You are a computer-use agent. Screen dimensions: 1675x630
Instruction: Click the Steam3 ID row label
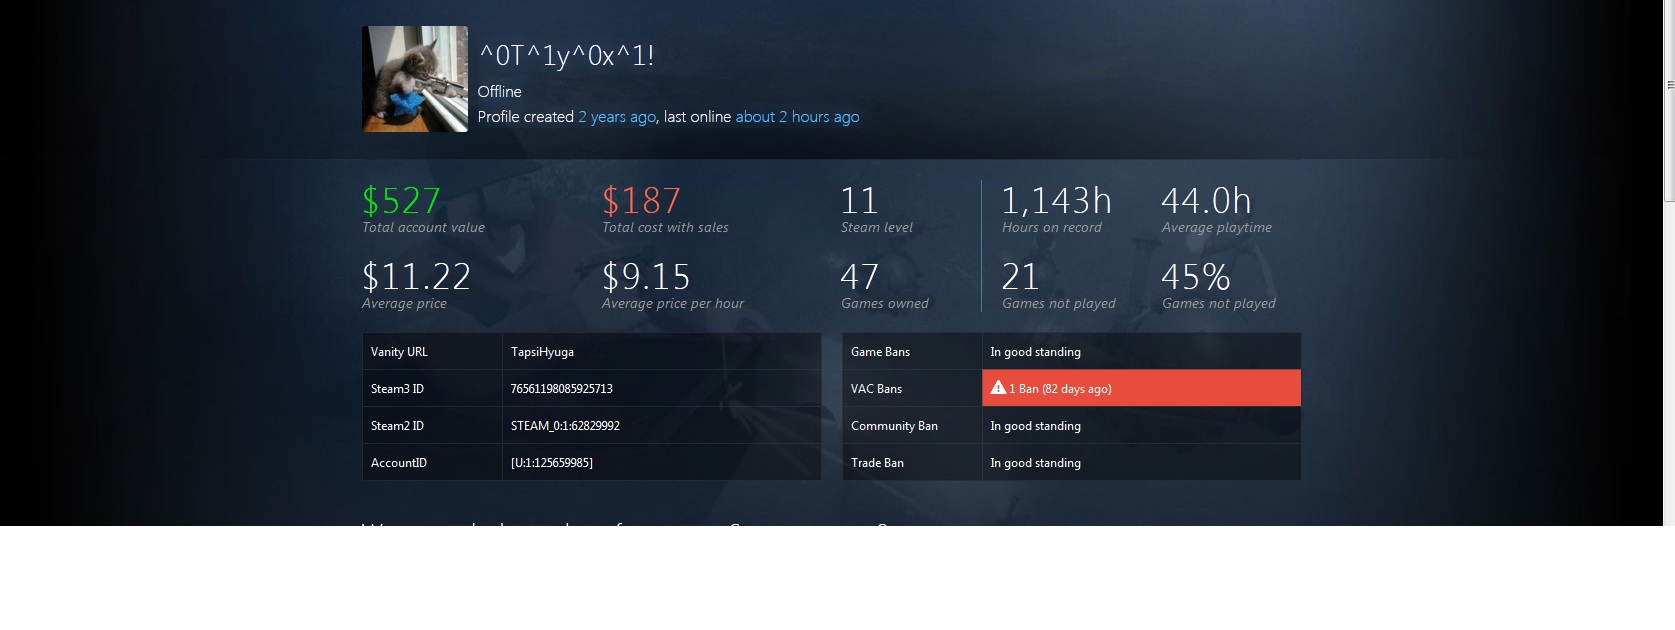(397, 389)
